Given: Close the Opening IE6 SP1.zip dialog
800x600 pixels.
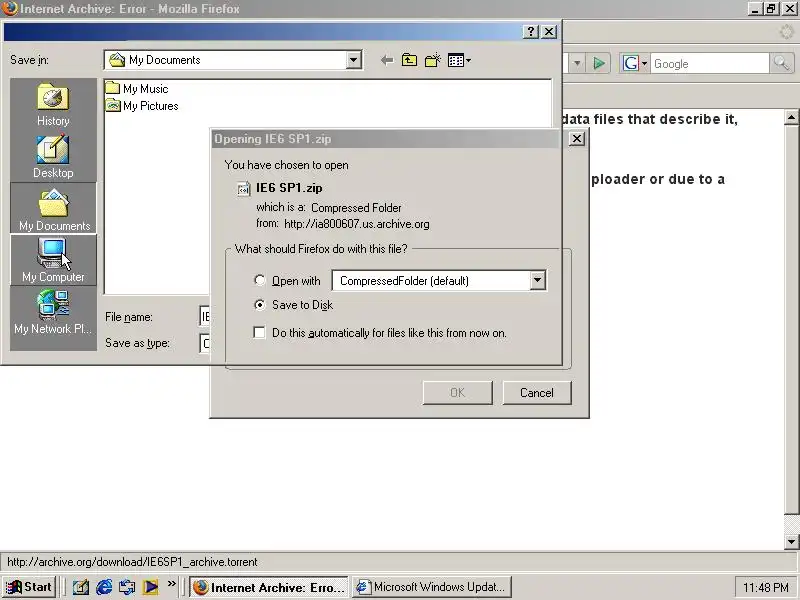Looking at the screenshot, I should pyautogui.click(x=577, y=139).
